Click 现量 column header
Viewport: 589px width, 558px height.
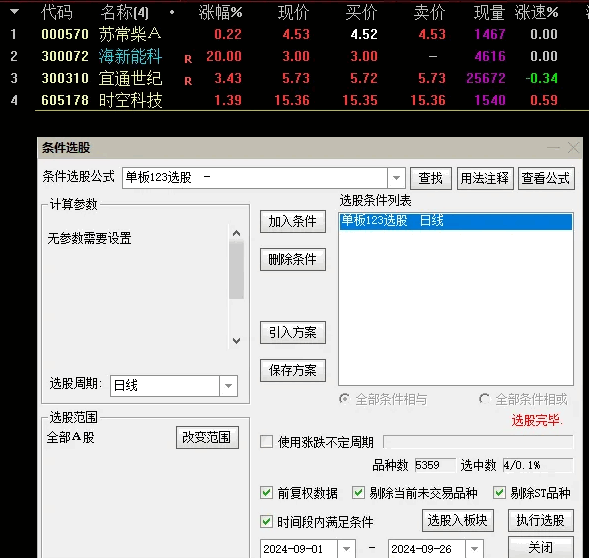(489, 13)
